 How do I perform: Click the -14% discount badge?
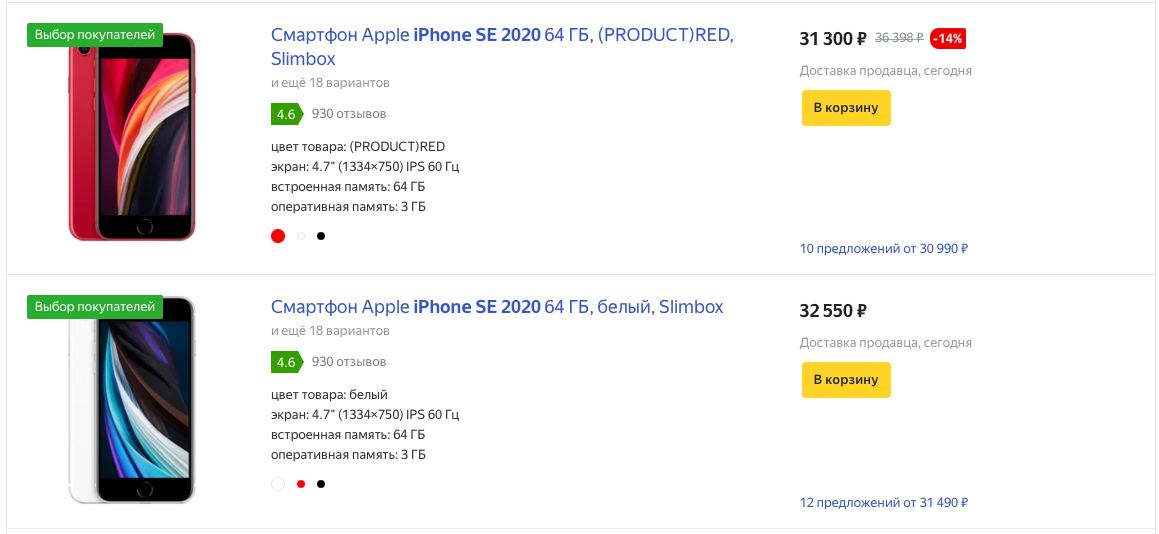pyautogui.click(x=948, y=38)
